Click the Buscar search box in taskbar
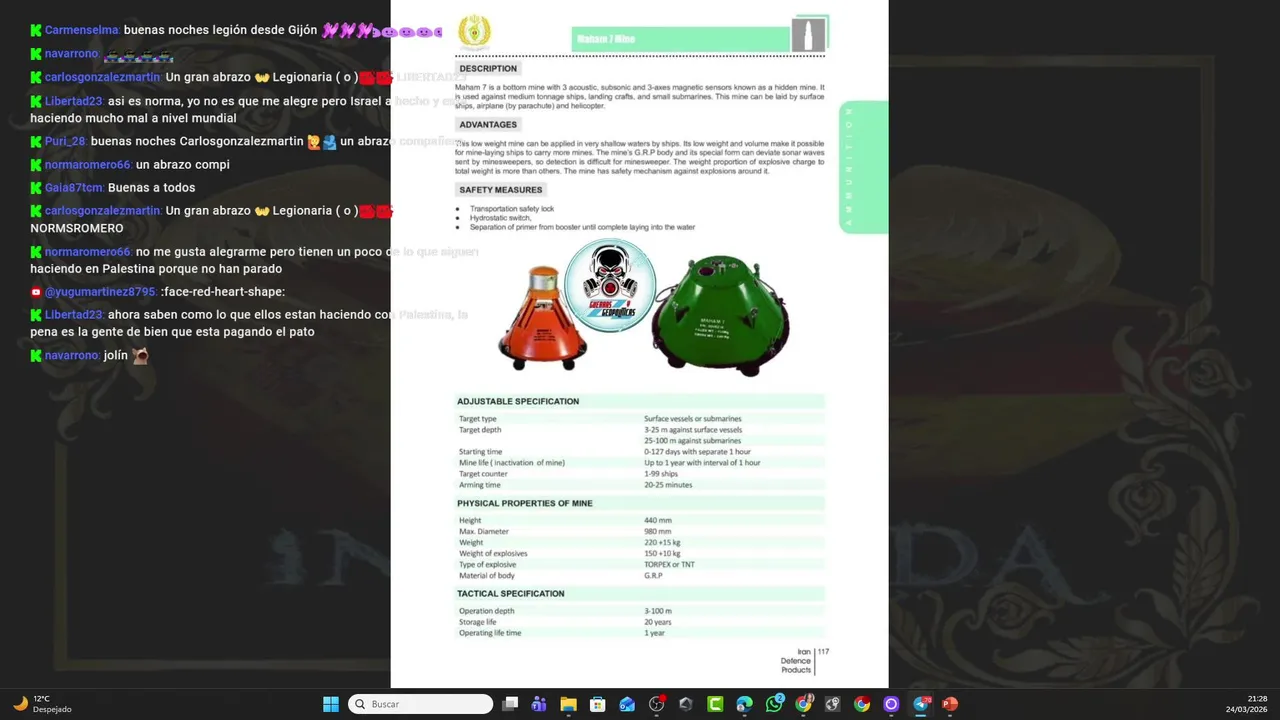The height and width of the screenshot is (720, 1280). point(420,704)
